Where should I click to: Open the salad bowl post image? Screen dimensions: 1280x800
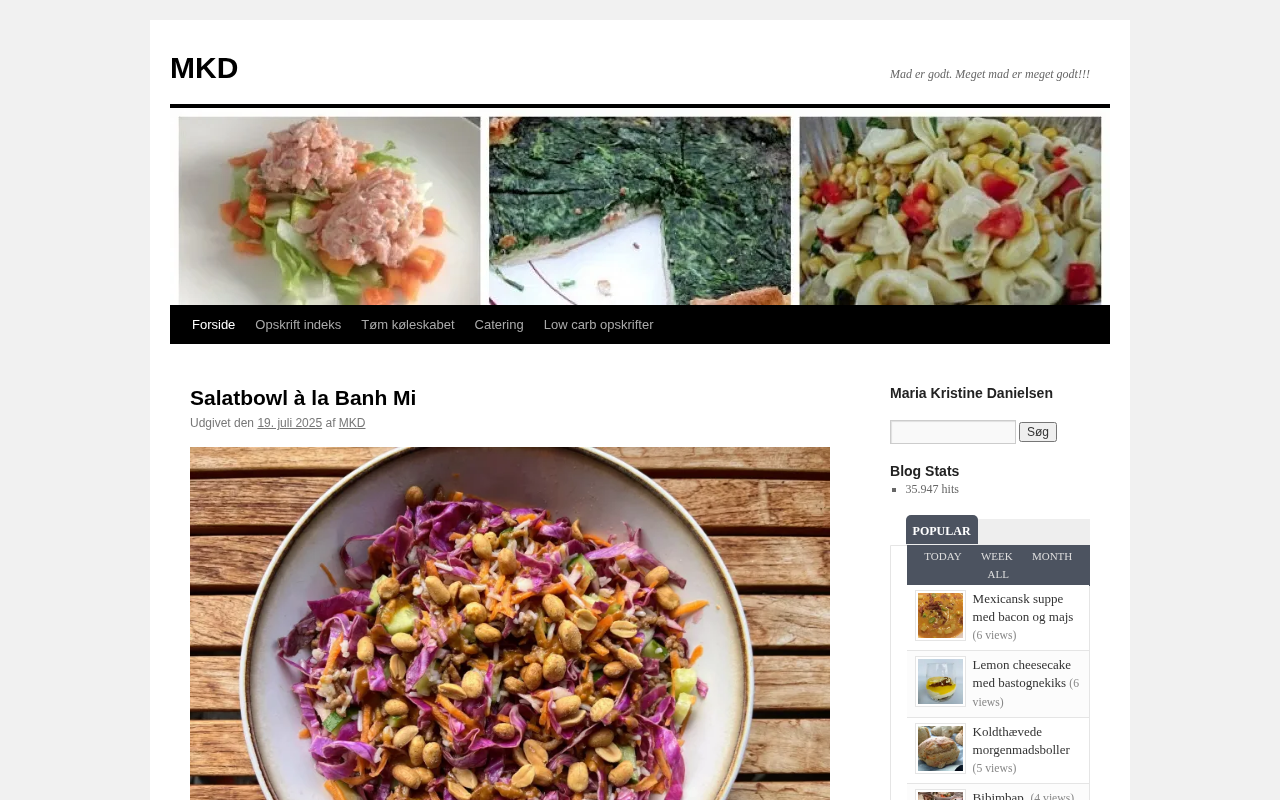(510, 623)
